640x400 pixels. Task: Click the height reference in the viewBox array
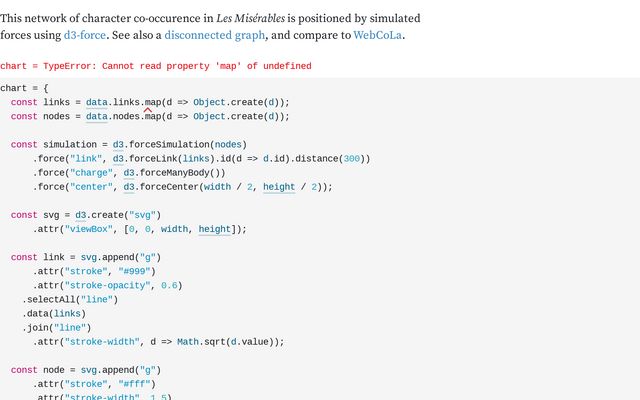[x=215, y=229]
